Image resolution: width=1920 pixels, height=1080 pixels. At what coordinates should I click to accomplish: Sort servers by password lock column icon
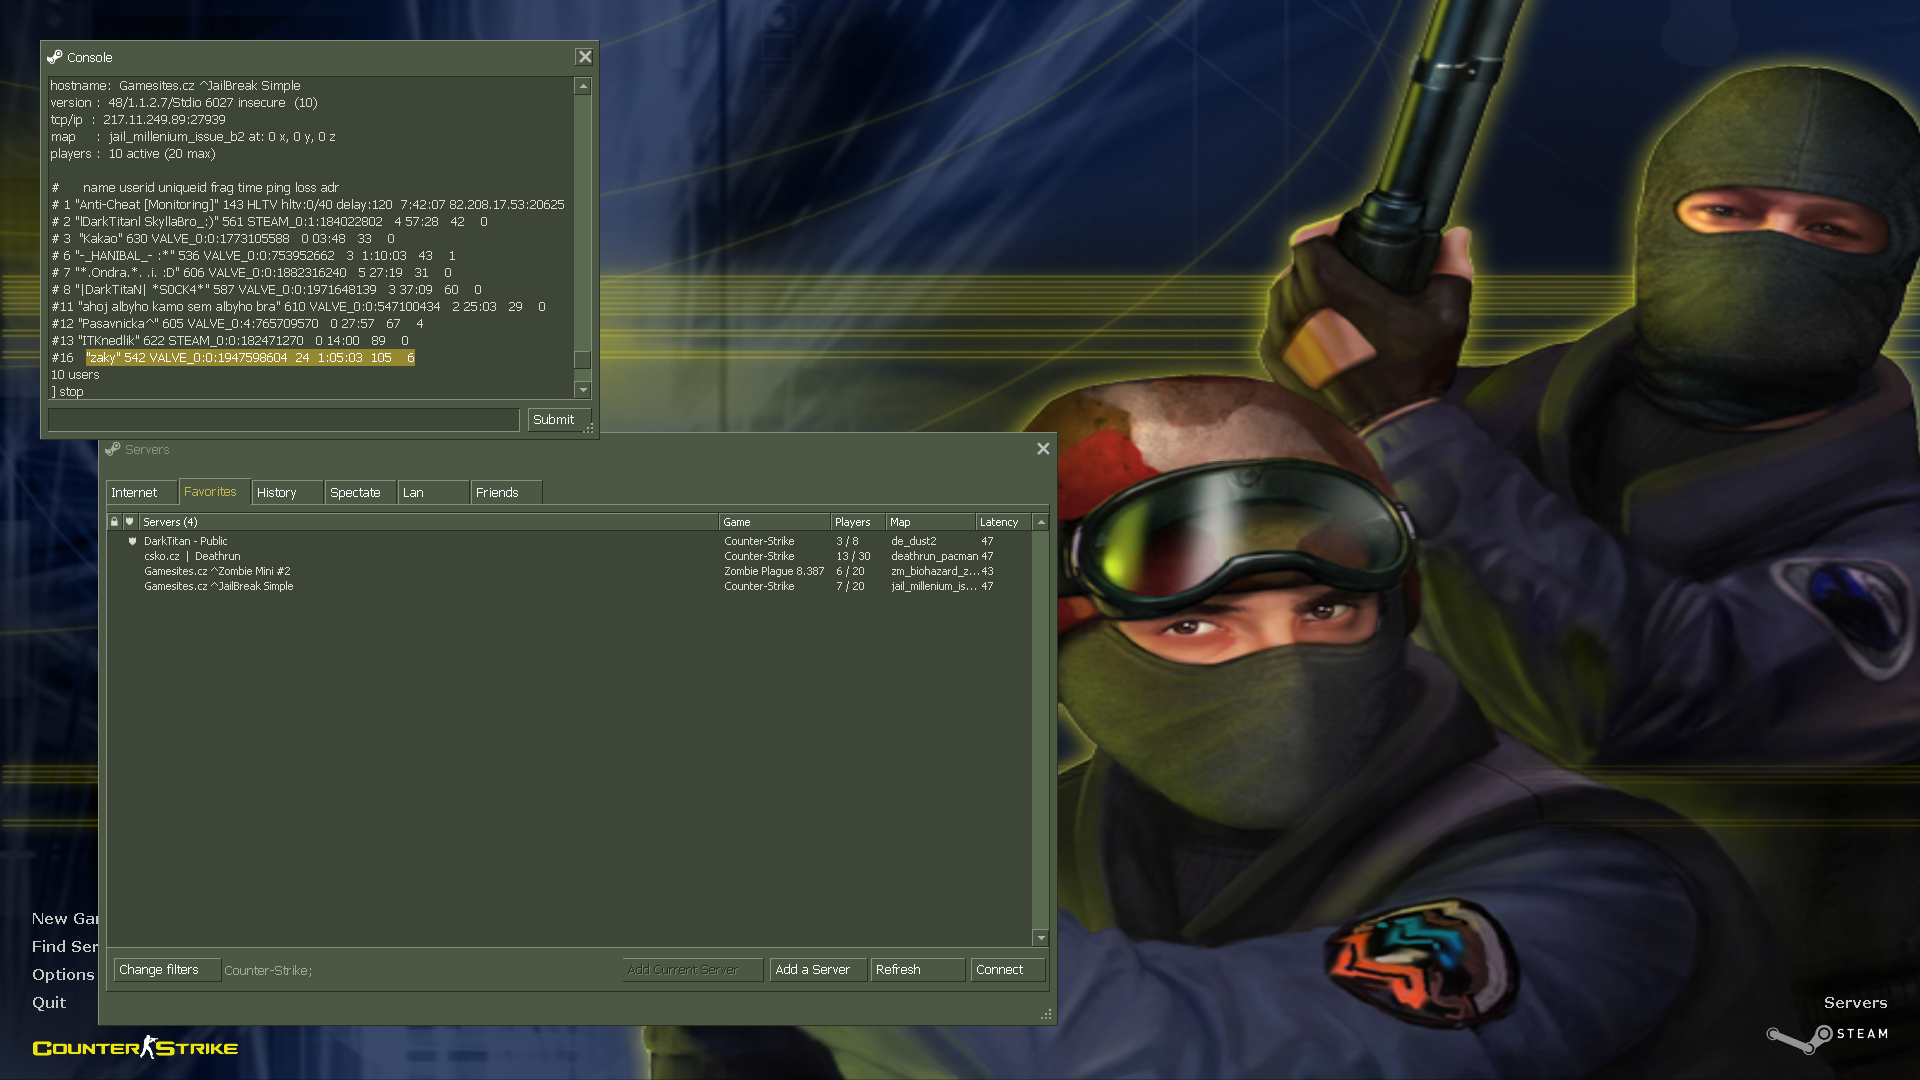(x=115, y=522)
